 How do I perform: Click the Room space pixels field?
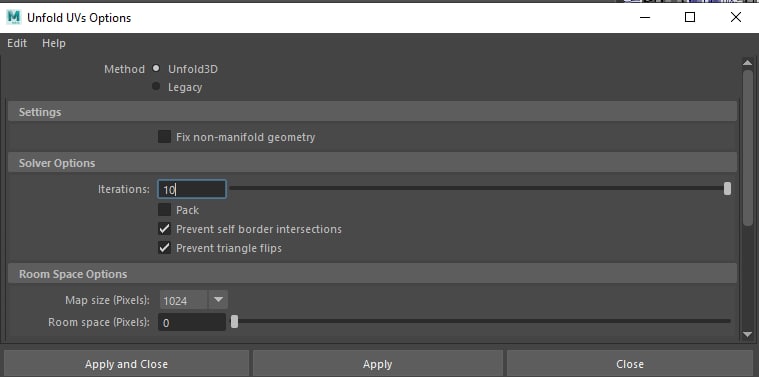(192, 322)
